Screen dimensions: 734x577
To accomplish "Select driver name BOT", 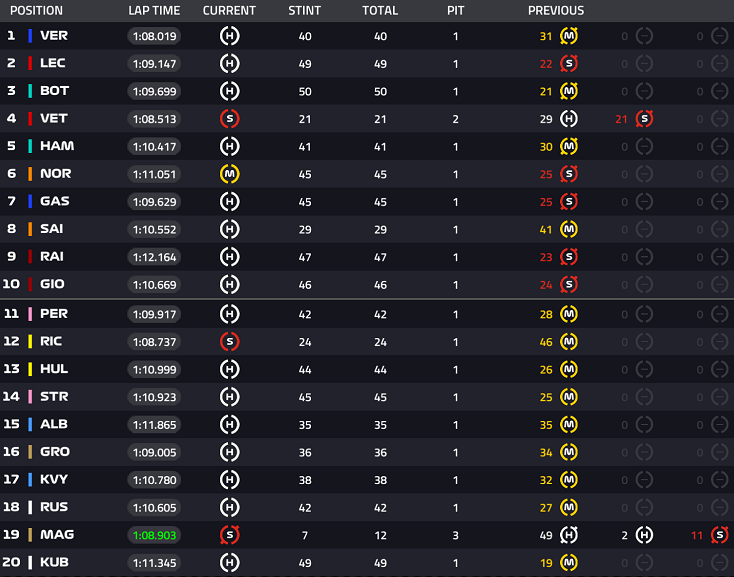I will (54, 91).
